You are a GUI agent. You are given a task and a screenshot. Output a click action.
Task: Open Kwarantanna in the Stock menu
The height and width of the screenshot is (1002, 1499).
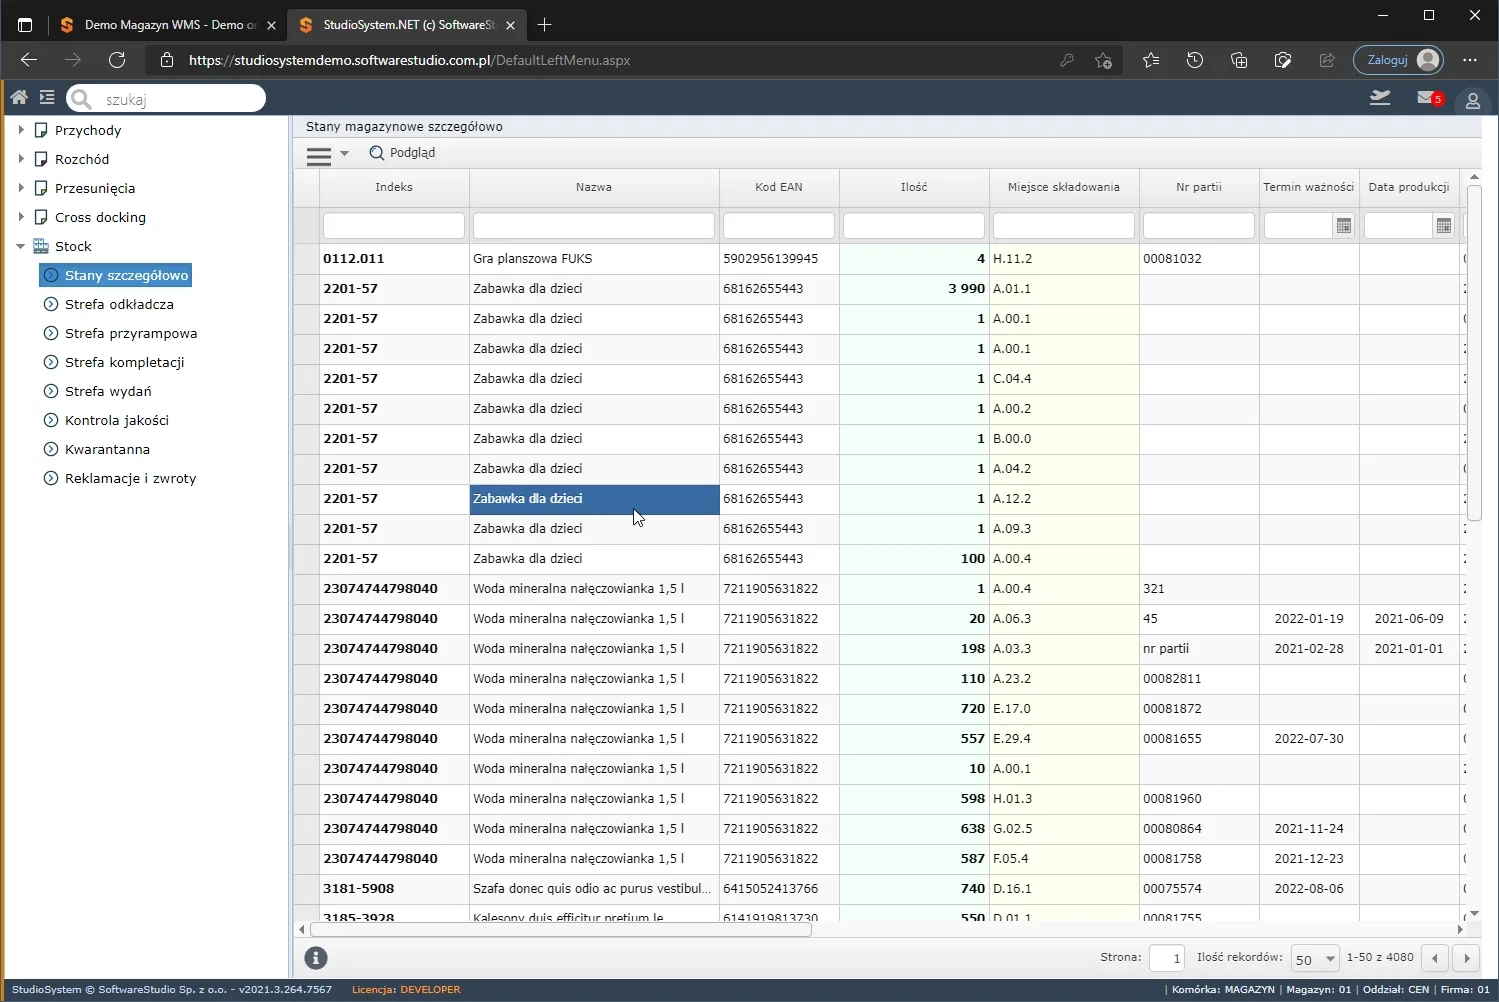point(107,449)
